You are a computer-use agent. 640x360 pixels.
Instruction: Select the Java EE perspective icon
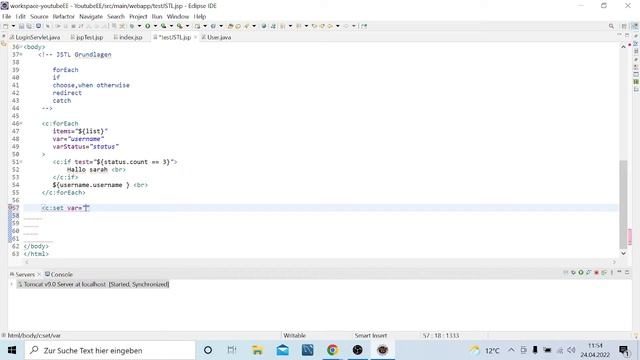pyautogui.click(x=635, y=26)
